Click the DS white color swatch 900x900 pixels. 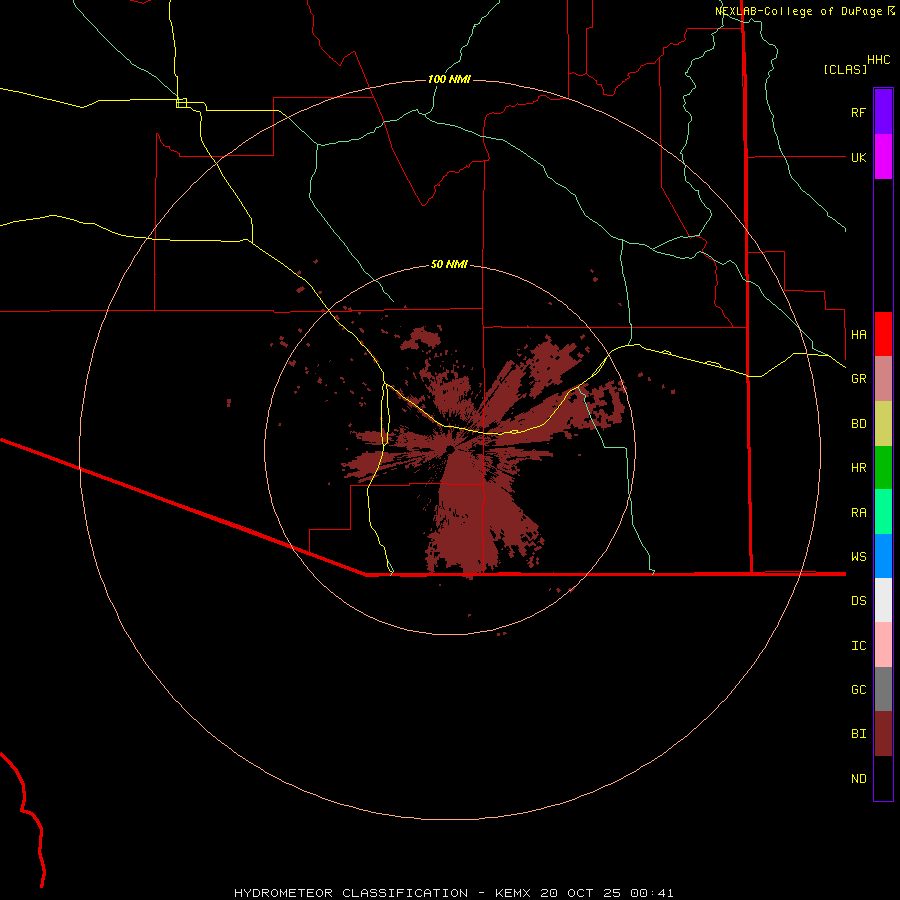(883, 600)
